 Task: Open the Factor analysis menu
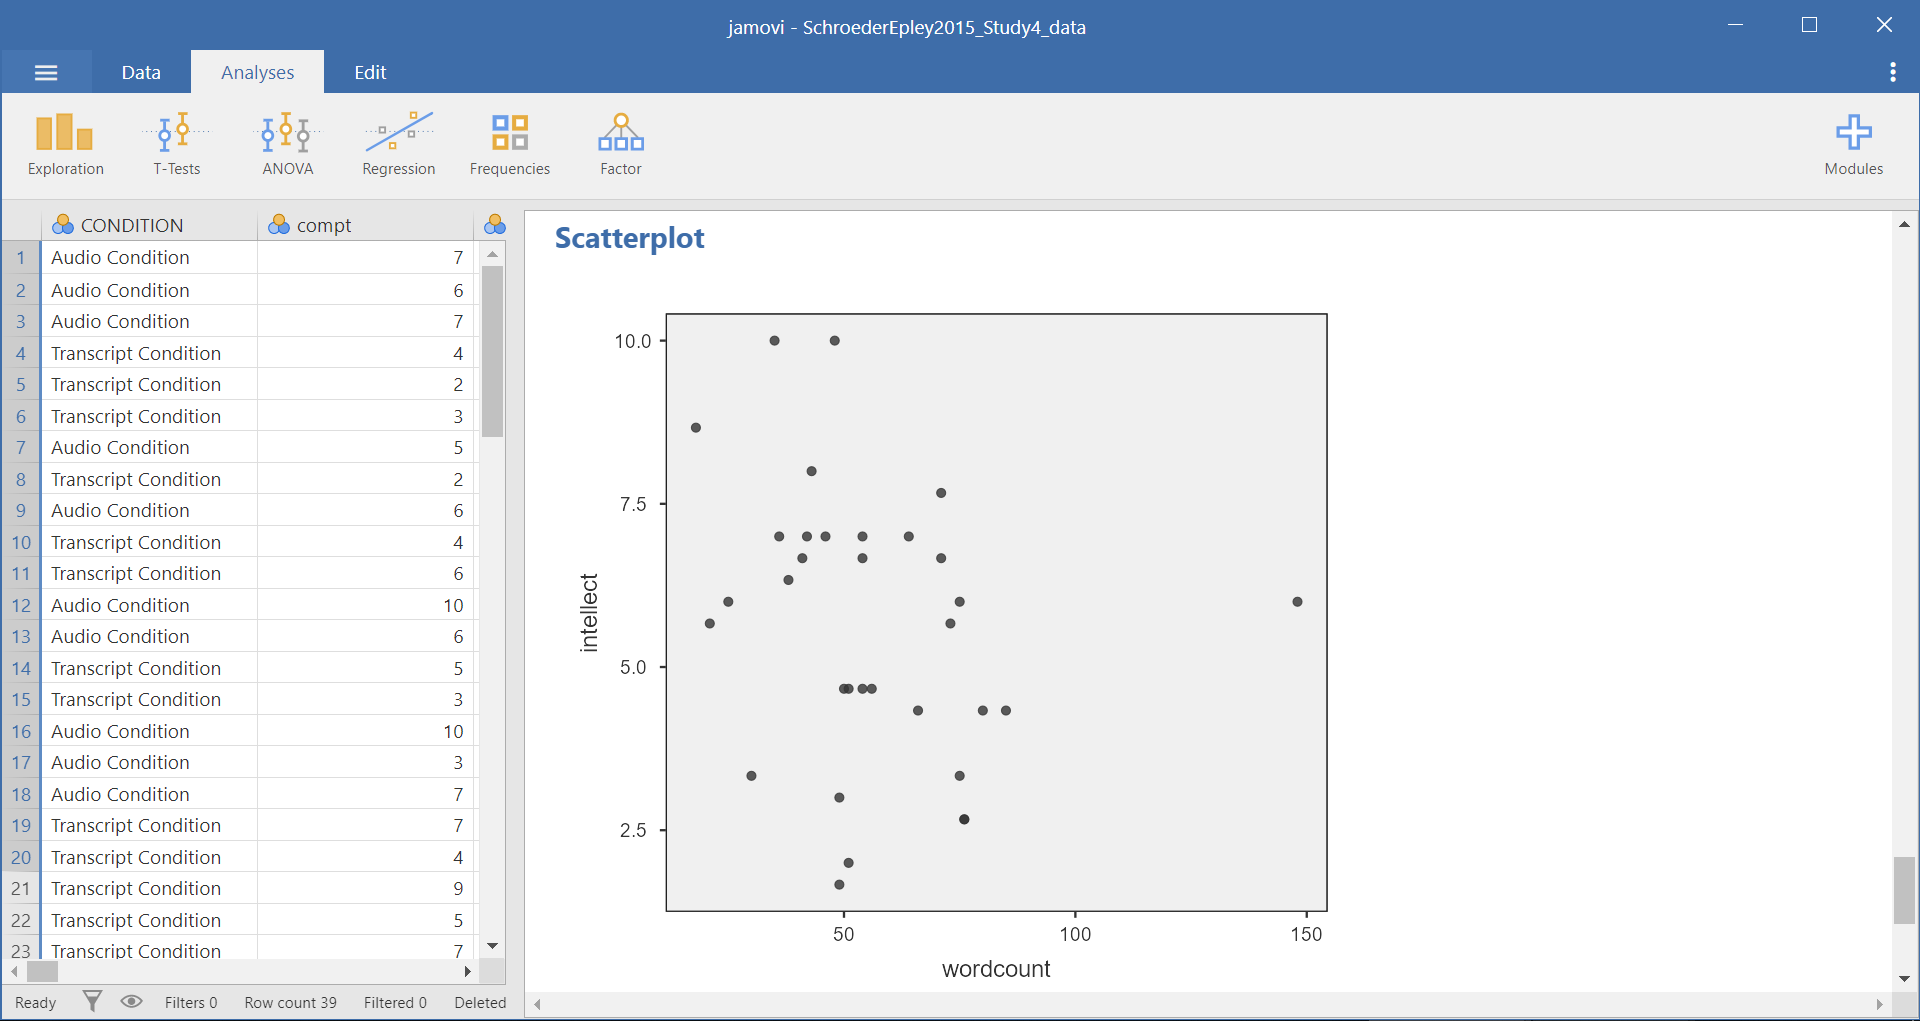[620, 145]
